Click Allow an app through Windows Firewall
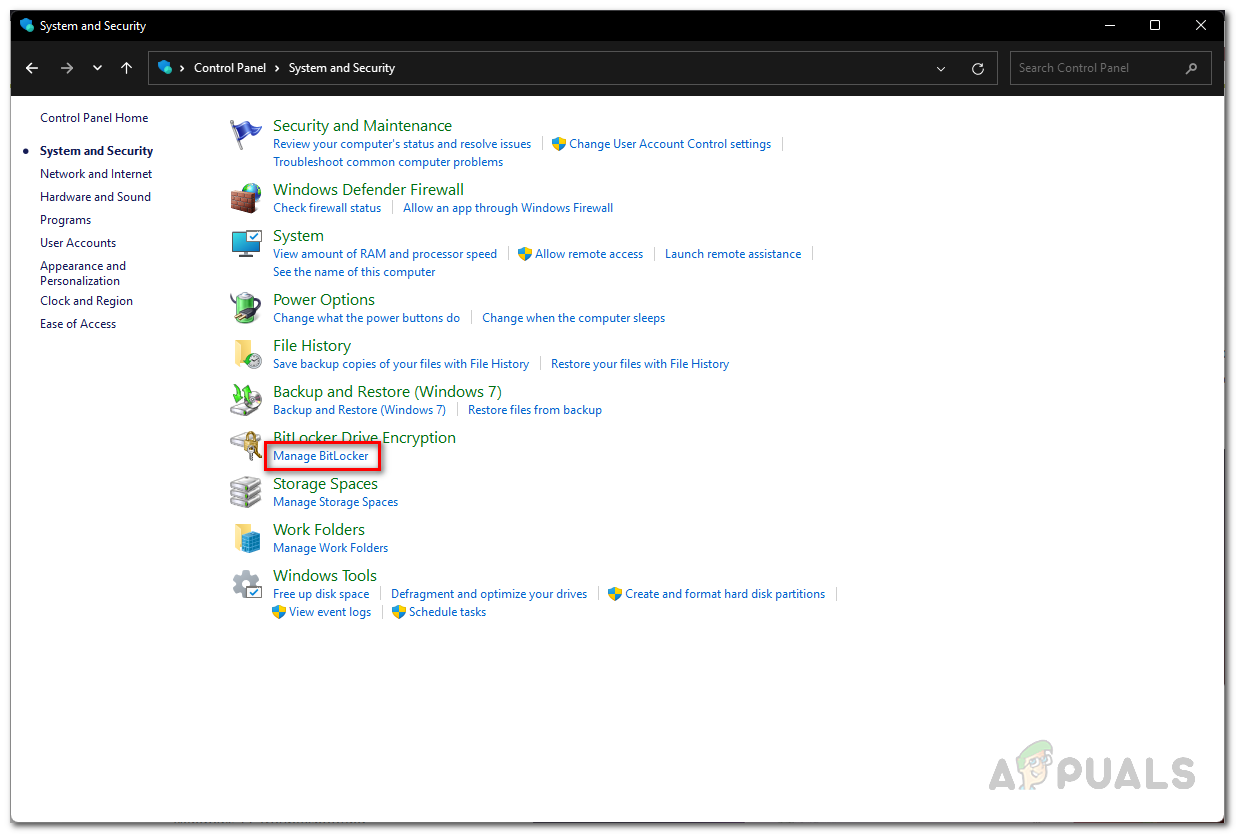The image size is (1236, 834). tap(508, 208)
